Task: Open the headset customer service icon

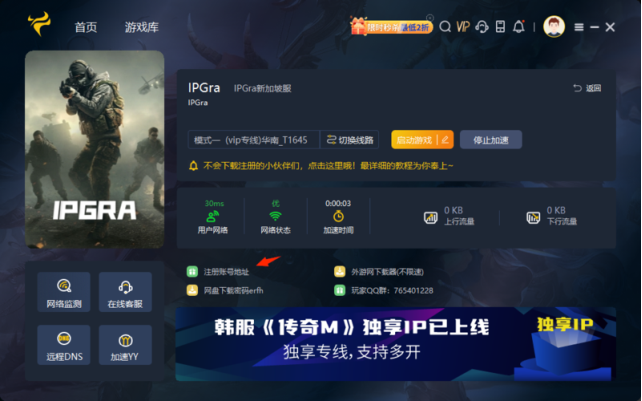Action: tap(482, 27)
